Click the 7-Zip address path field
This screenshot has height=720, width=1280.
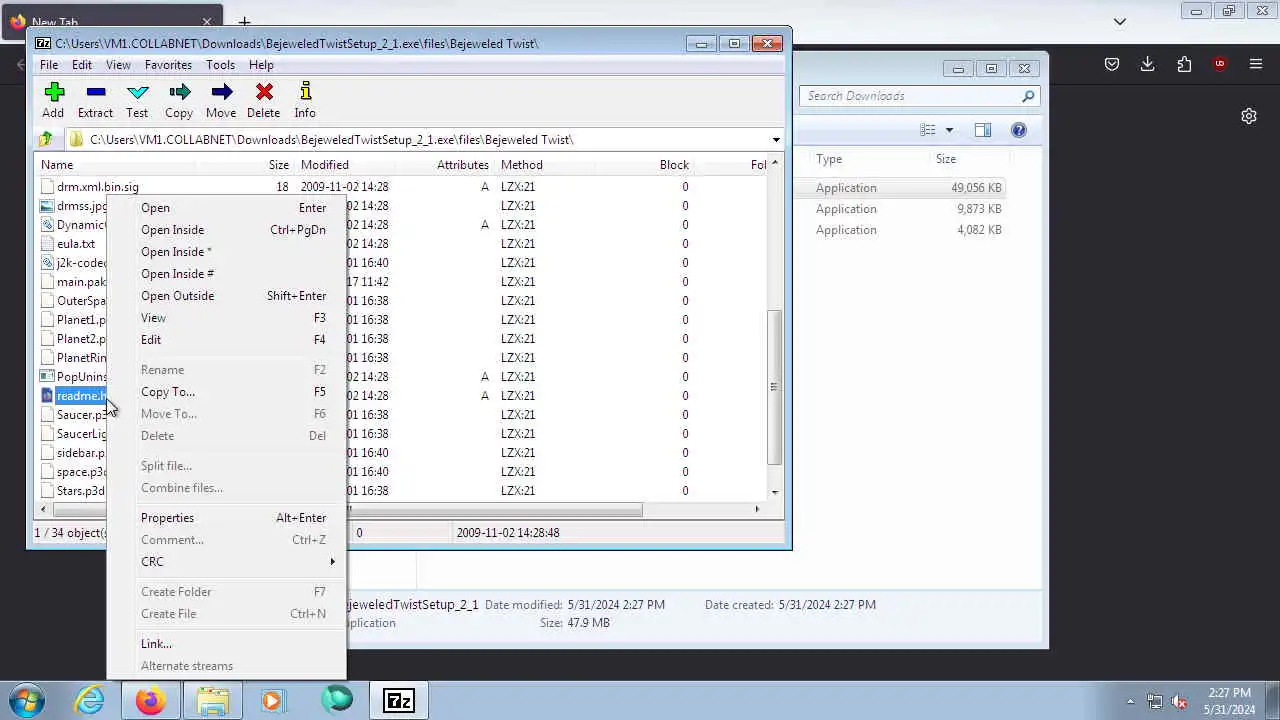427,140
